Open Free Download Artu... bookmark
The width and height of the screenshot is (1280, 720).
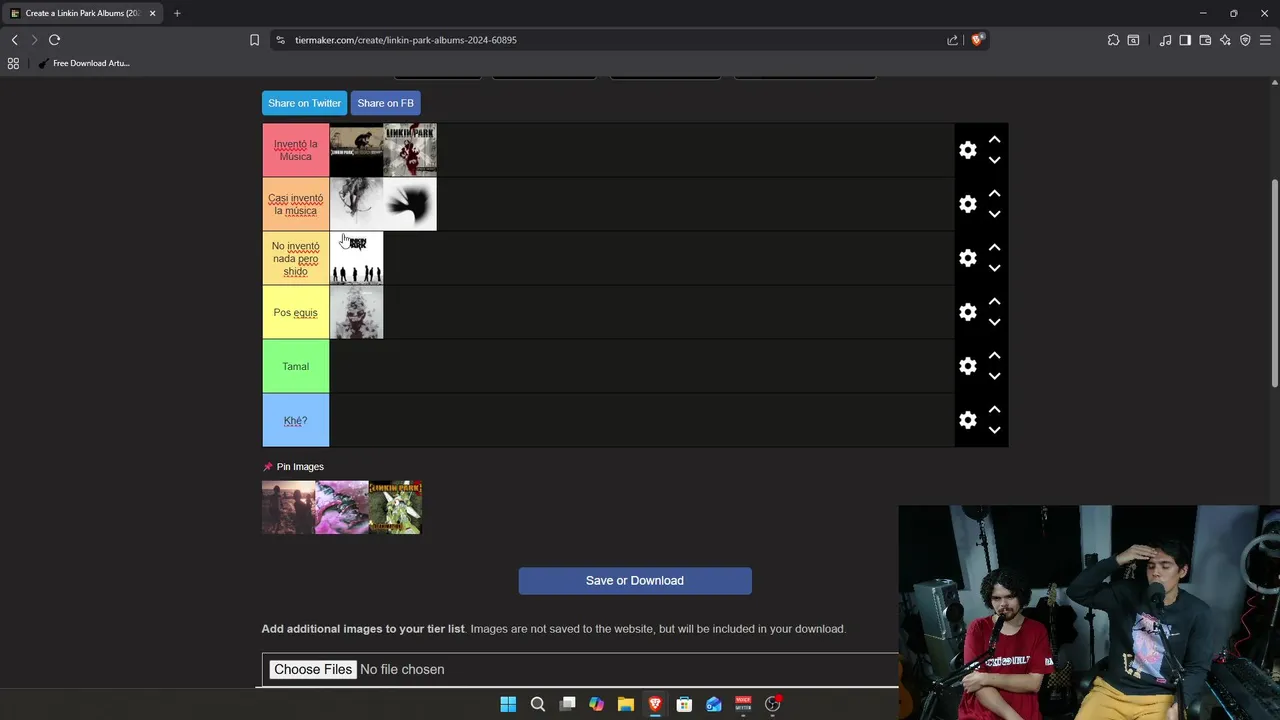tap(85, 63)
